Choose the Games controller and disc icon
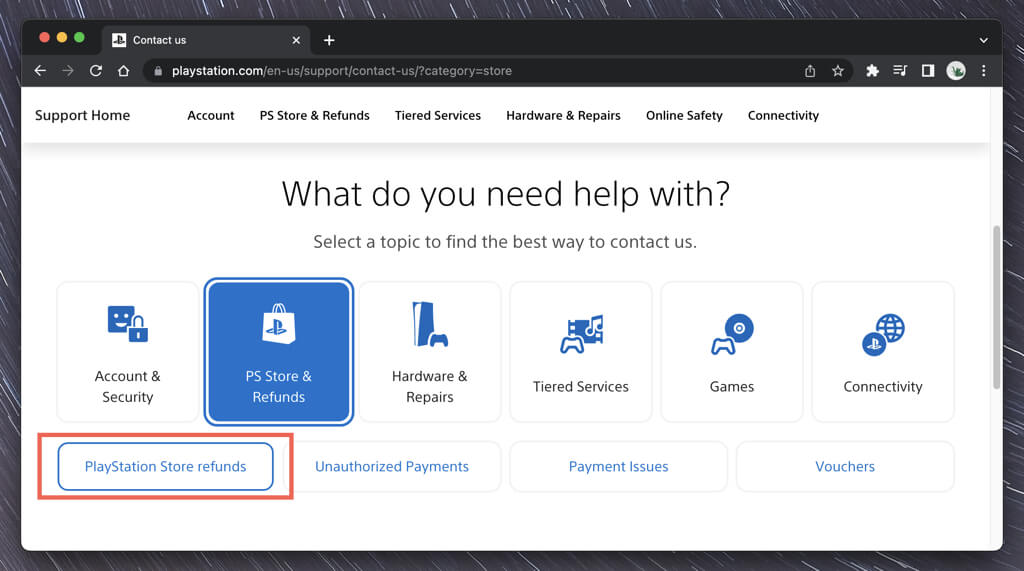 coord(732,334)
